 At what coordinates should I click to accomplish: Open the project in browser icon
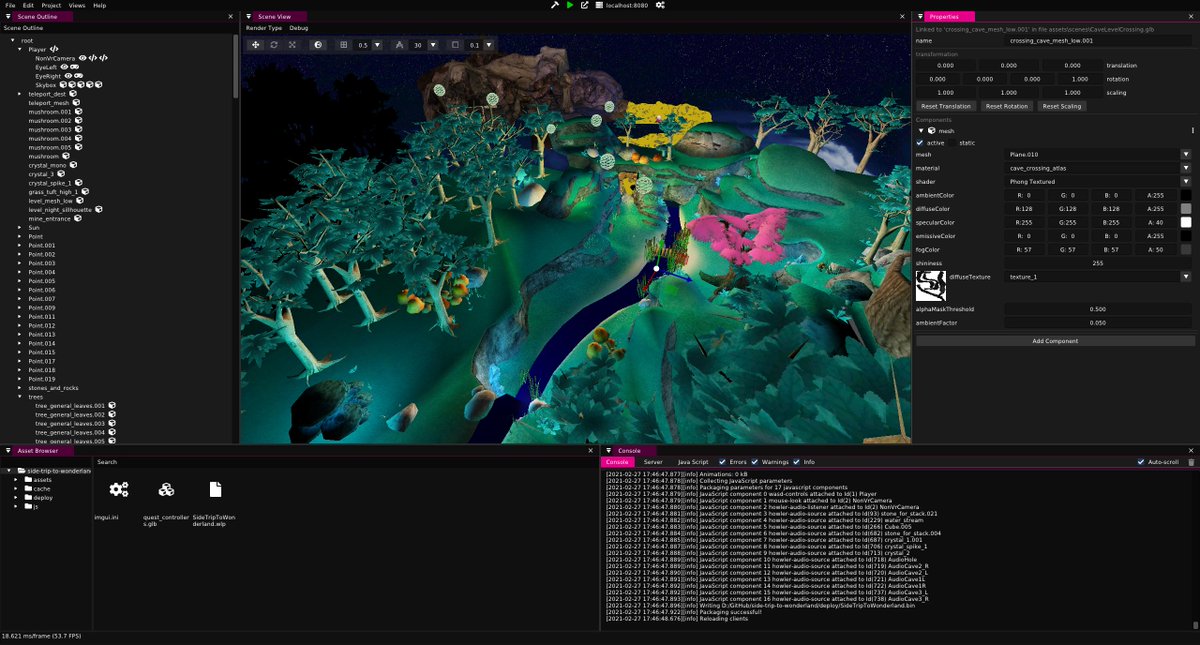coord(584,5)
